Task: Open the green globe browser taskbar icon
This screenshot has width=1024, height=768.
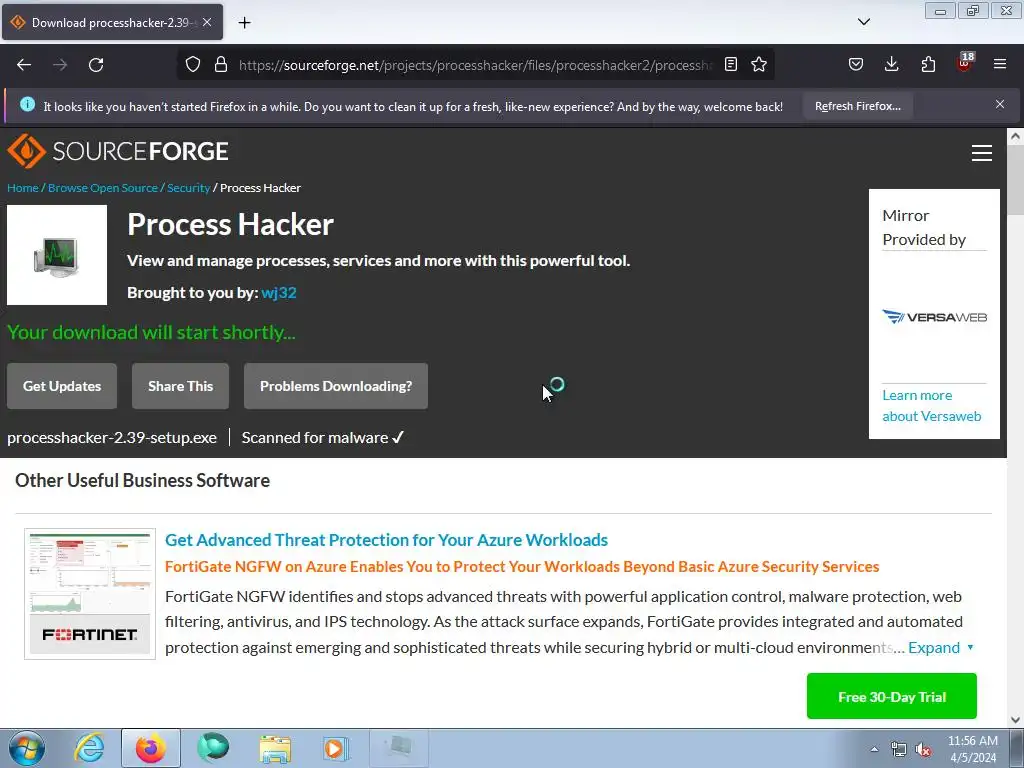Action: pyautogui.click(x=213, y=748)
